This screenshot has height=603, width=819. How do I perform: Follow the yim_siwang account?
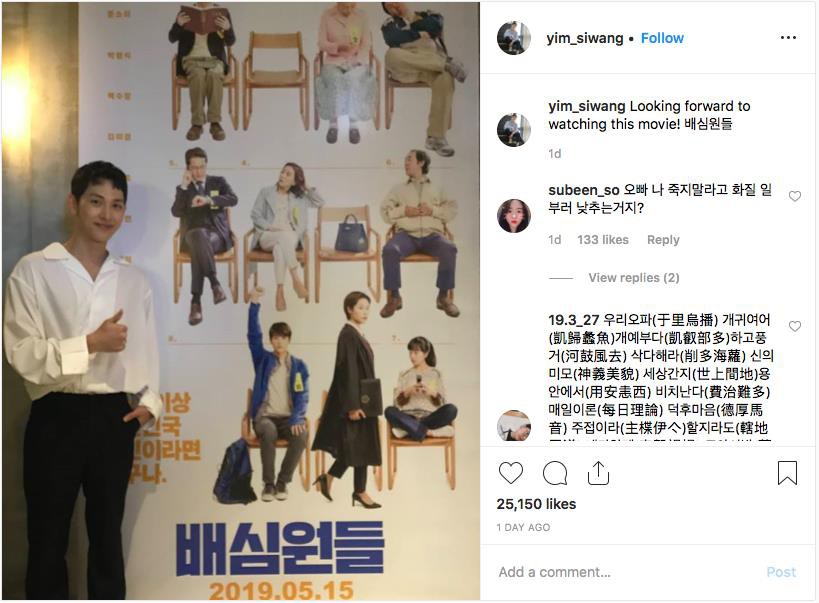click(662, 38)
